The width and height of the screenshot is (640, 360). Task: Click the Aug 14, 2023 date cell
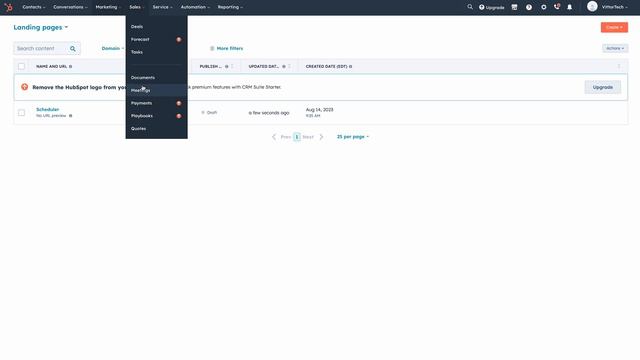(320, 110)
